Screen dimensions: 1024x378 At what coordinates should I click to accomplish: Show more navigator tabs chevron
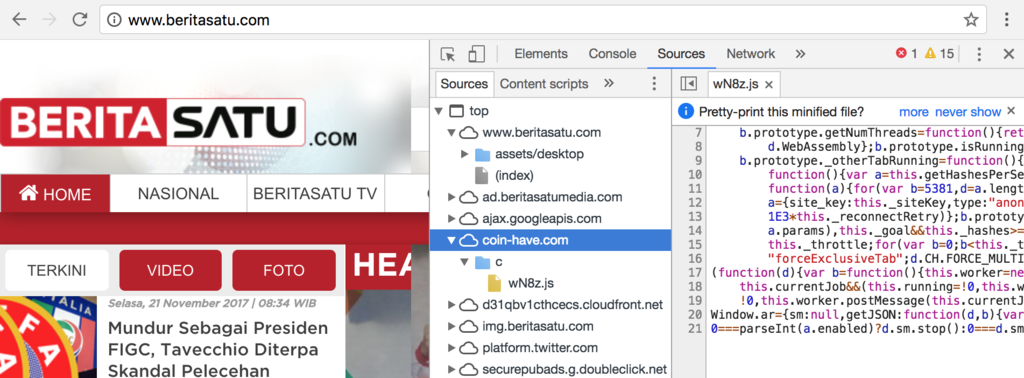pos(609,84)
